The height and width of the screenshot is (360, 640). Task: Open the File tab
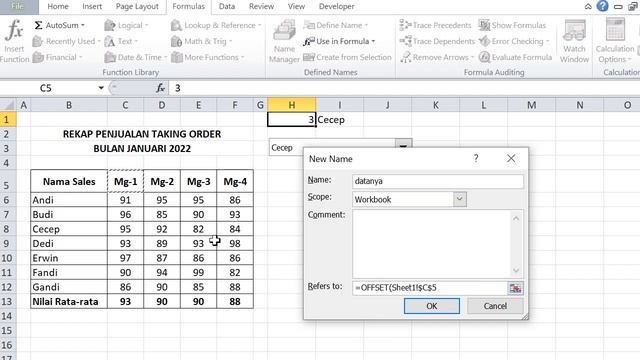pos(18,7)
